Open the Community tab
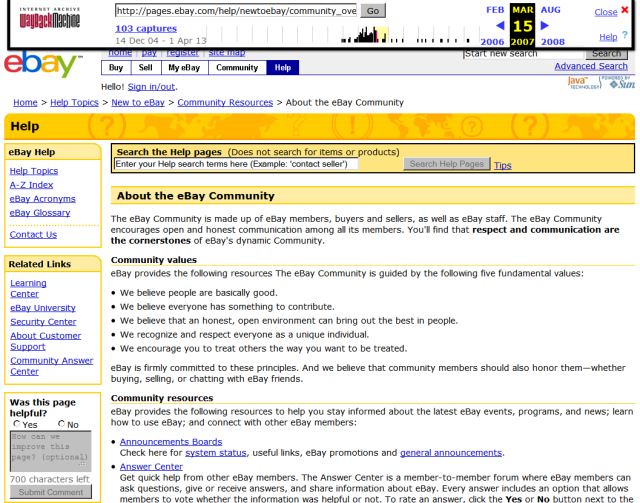This screenshot has height=503, width=640. point(237,68)
